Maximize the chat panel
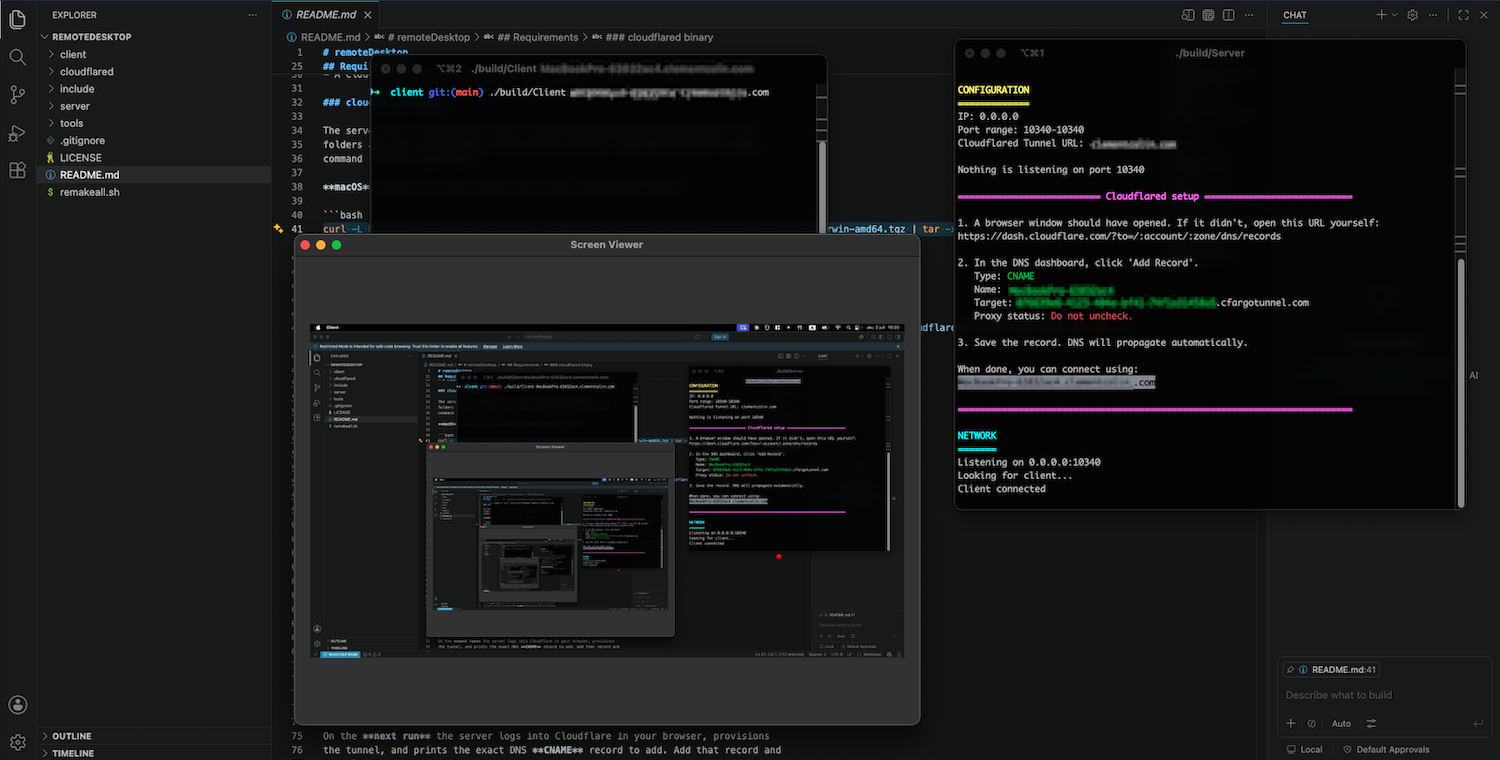 click(x=1463, y=15)
